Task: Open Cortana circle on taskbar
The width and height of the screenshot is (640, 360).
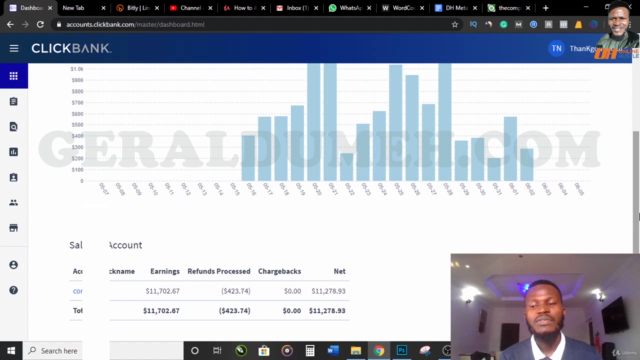Action: pos(195,351)
